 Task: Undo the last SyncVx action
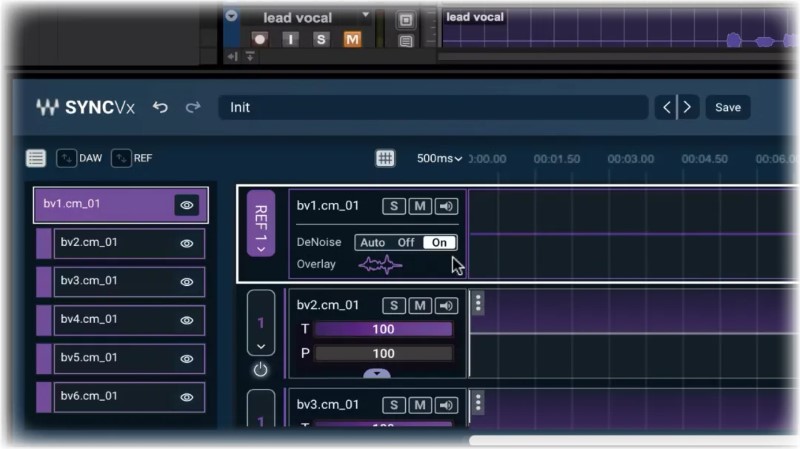(x=160, y=107)
